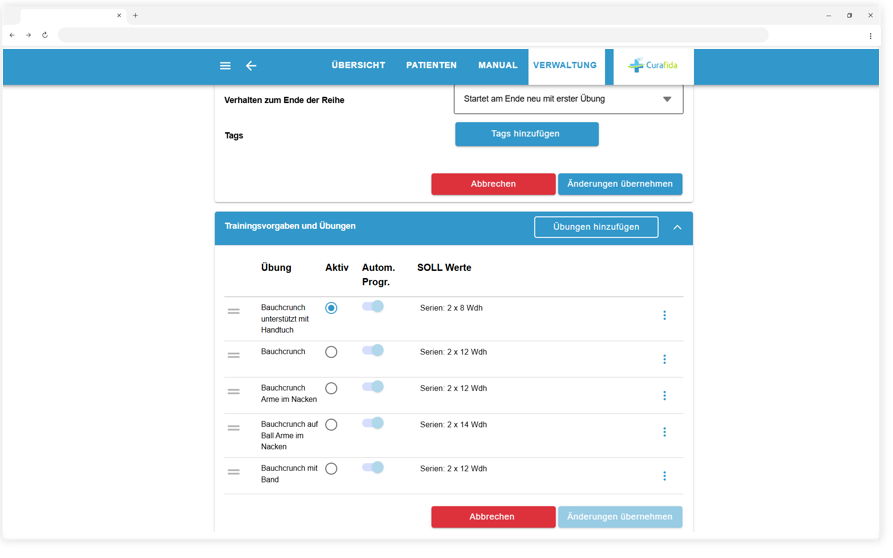Open options for Bauchcrunch mit Band
893x558 pixels.
pyautogui.click(x=665, y=476)
